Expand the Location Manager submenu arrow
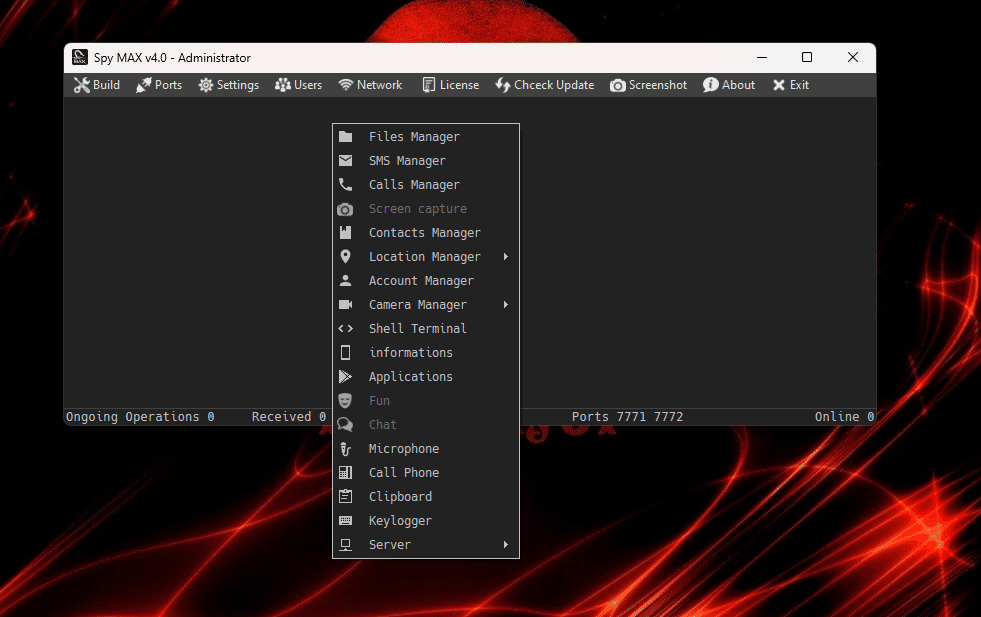 pyautogui.click(x=506, y=257)
